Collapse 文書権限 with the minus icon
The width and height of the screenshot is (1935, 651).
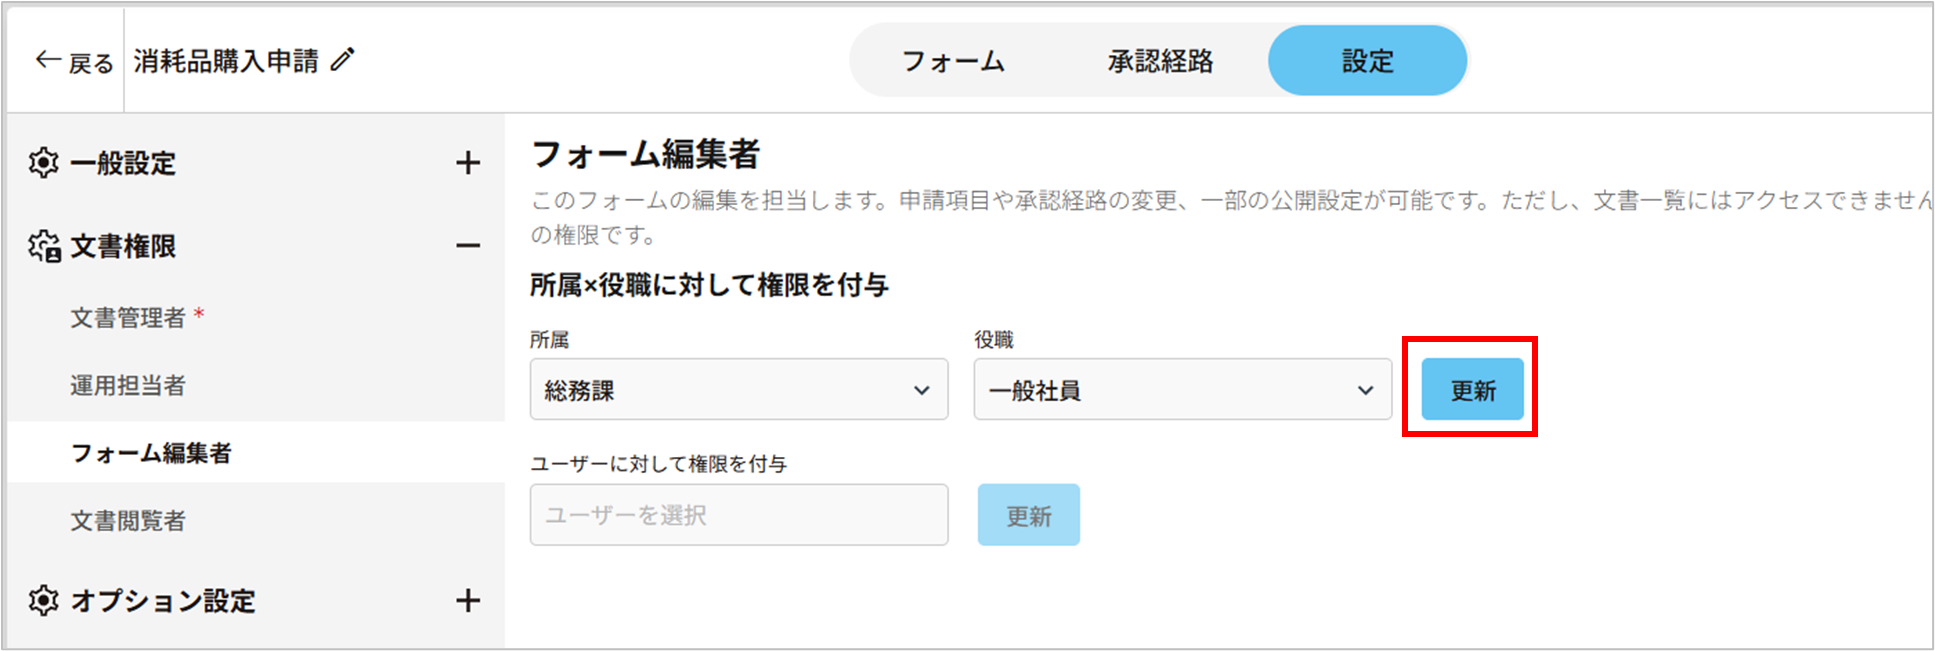(468, 246)
